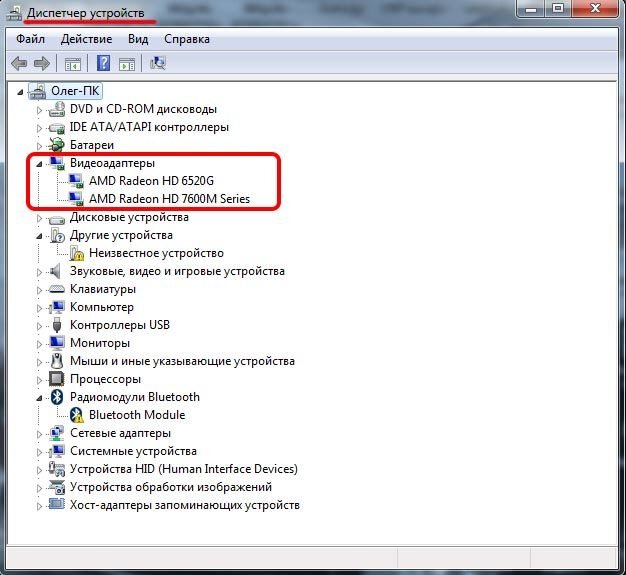Viewport: 626px width, 575px height.
Task: Expand the Батареи node
Action: 39,146
